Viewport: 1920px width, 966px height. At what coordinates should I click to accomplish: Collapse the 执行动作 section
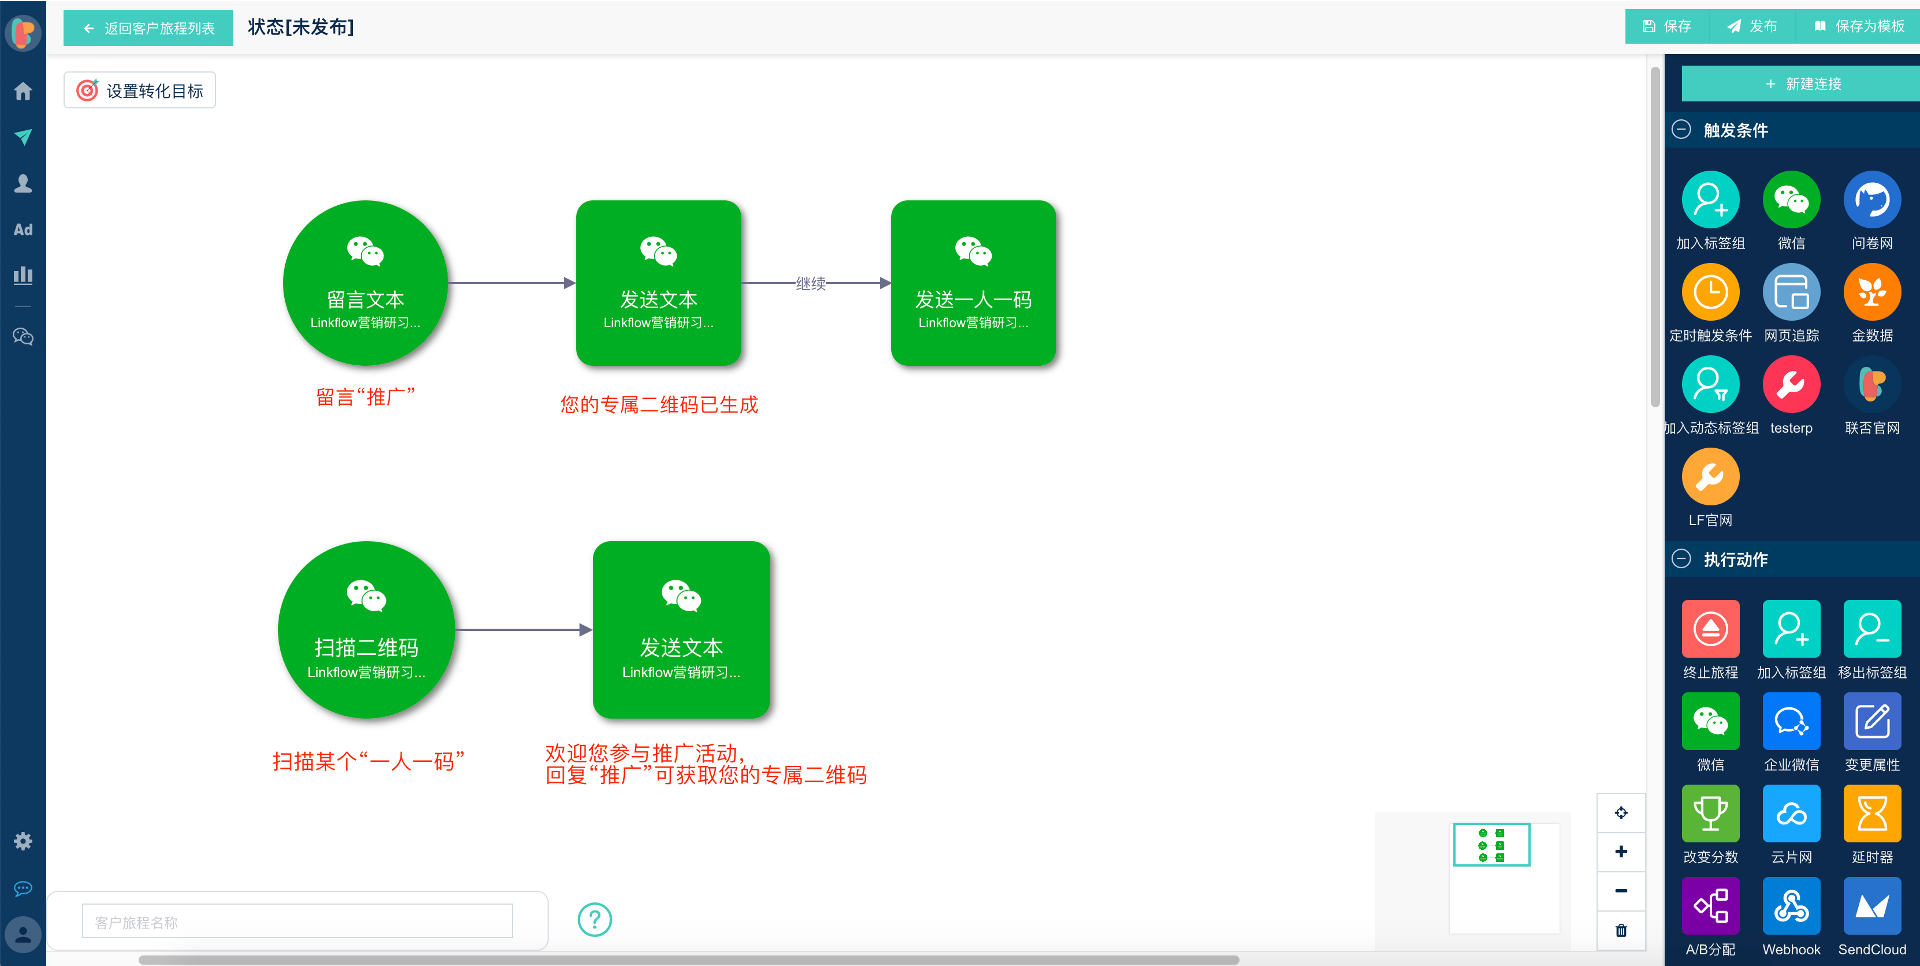tap(1682, 559)
